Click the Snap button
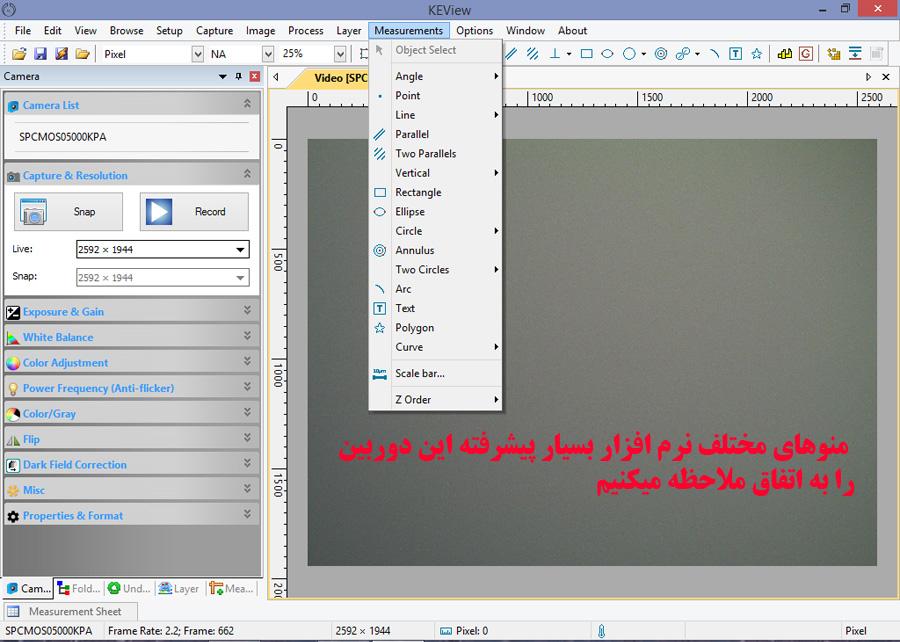 tap(68, 212)
